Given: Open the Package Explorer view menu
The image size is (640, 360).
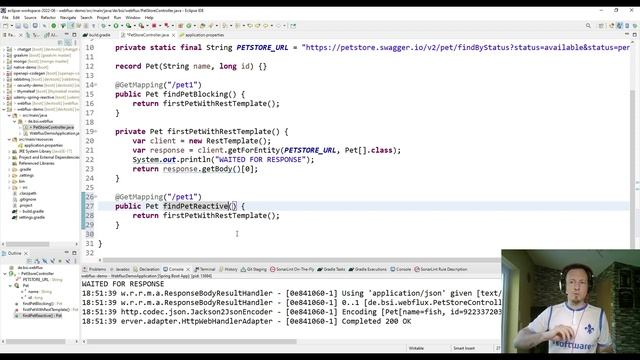Looking at the screenshot, I should 75,42.
